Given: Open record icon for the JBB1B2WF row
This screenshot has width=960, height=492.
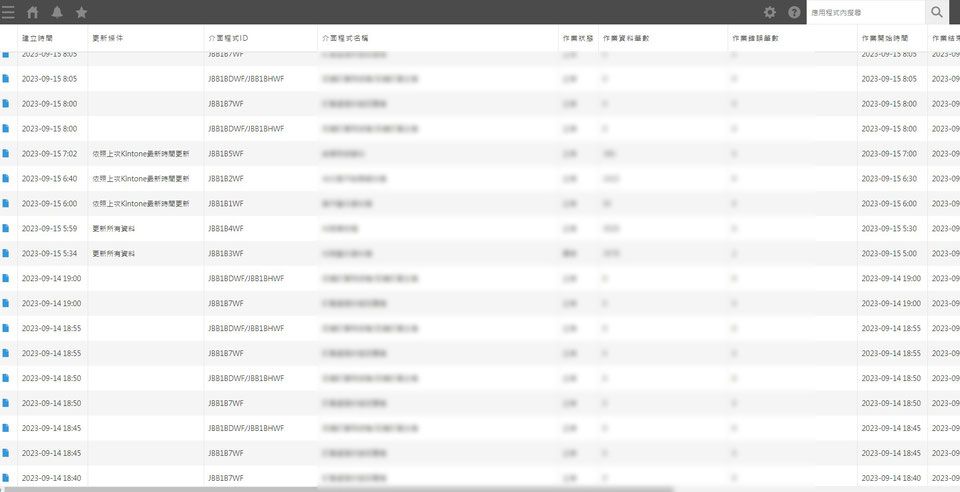Looking at the screenshot, I should [x=6, y=179].
